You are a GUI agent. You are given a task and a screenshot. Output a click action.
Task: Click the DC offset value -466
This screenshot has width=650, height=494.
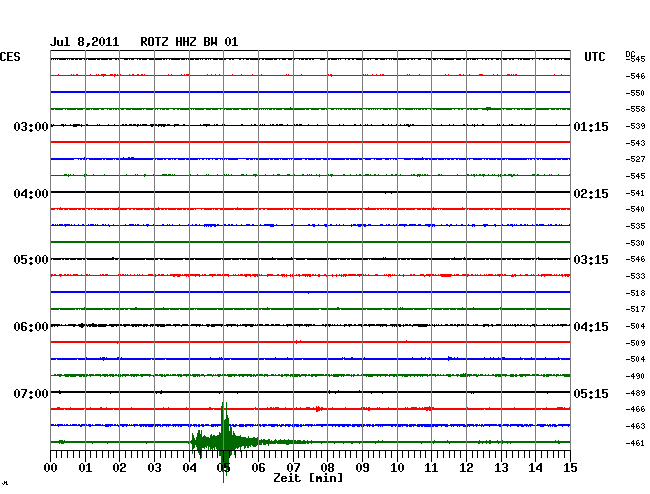click(635, 409)
